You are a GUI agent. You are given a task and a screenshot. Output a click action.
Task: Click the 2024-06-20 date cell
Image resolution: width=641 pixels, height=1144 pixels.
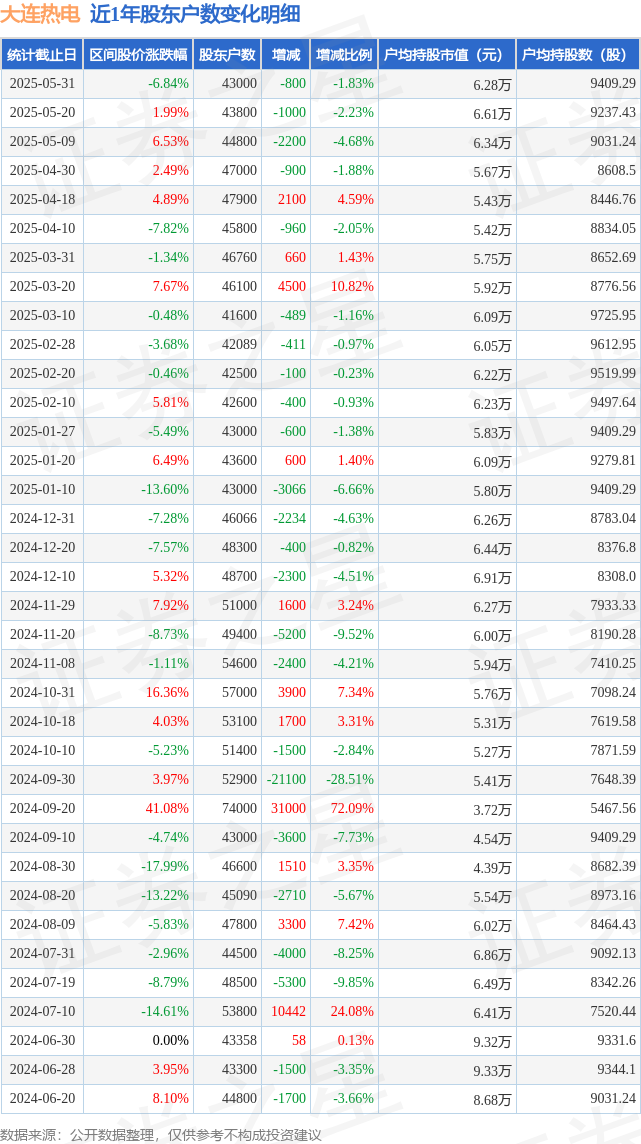click(x=42, y=1098)
